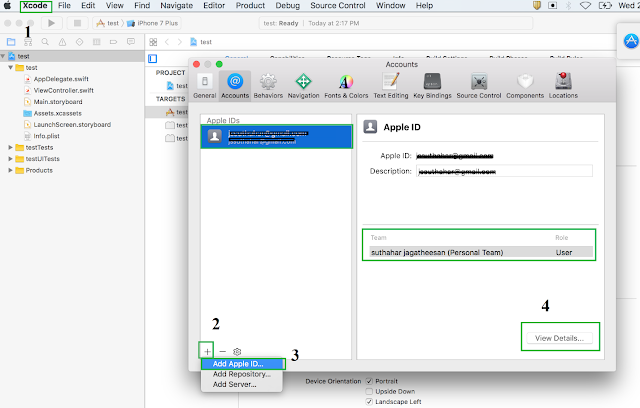
Task: Expand the testUITests folder
Action: 11,159
